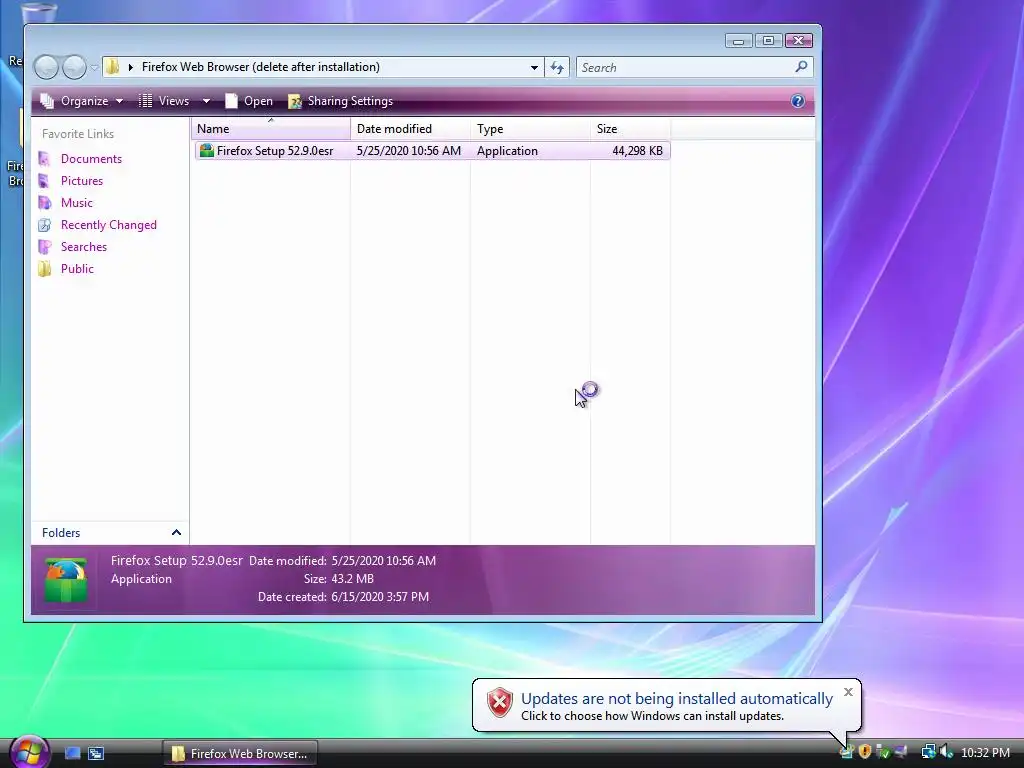1024x768 pixels.
Task: Click the Music folder icon
Action: point(44,203)
